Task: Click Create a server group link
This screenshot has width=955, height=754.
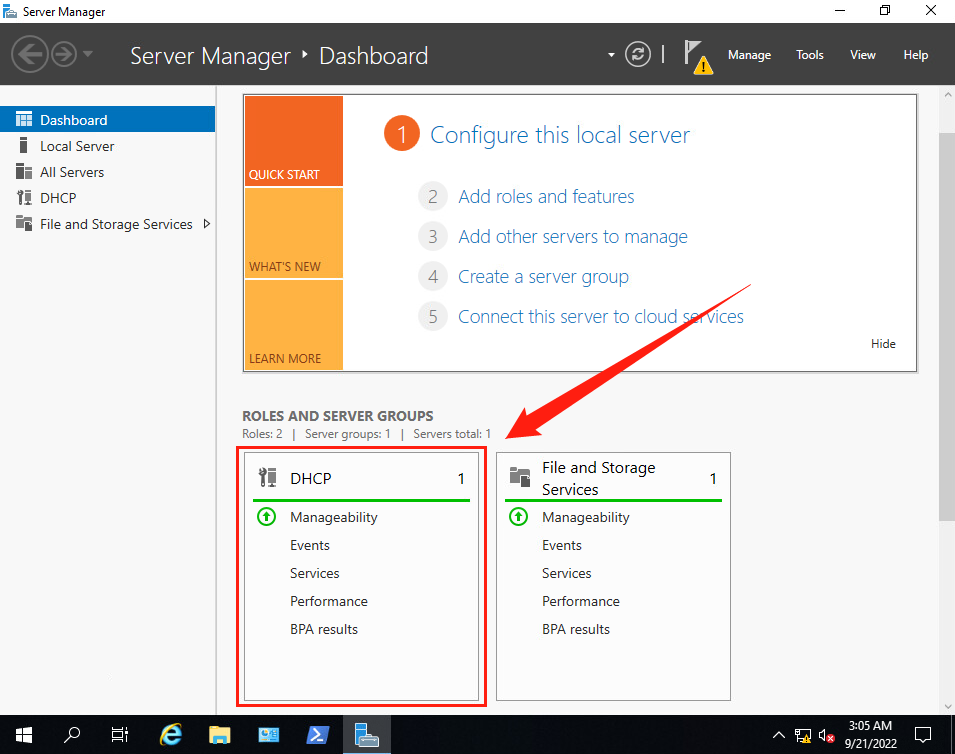Action: pyautogui.click(x=543, y=277)
